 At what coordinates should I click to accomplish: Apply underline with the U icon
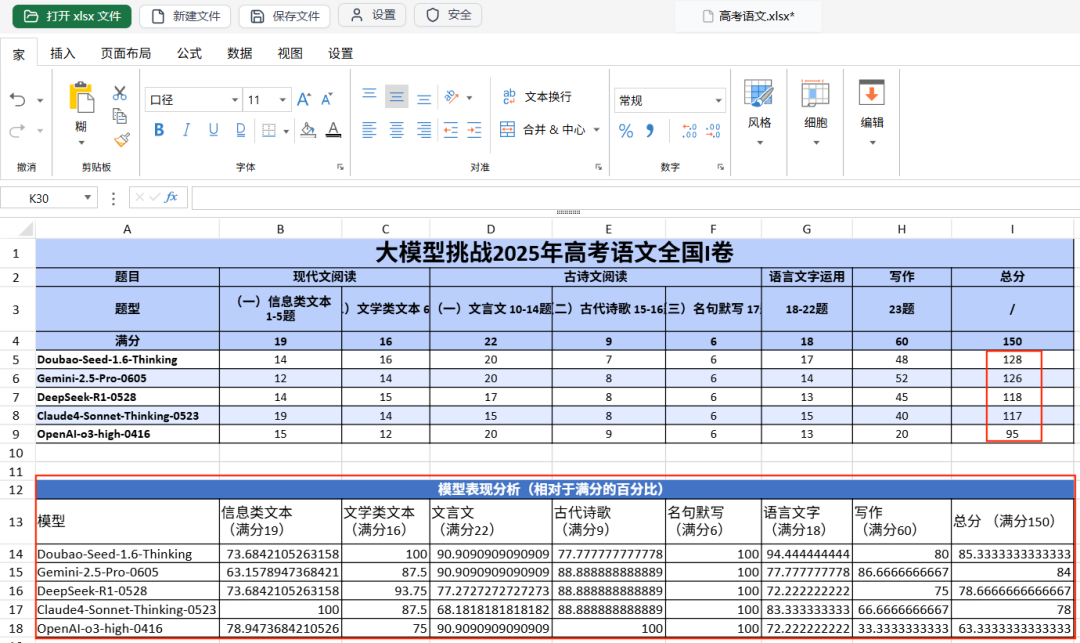coord(212,130)
